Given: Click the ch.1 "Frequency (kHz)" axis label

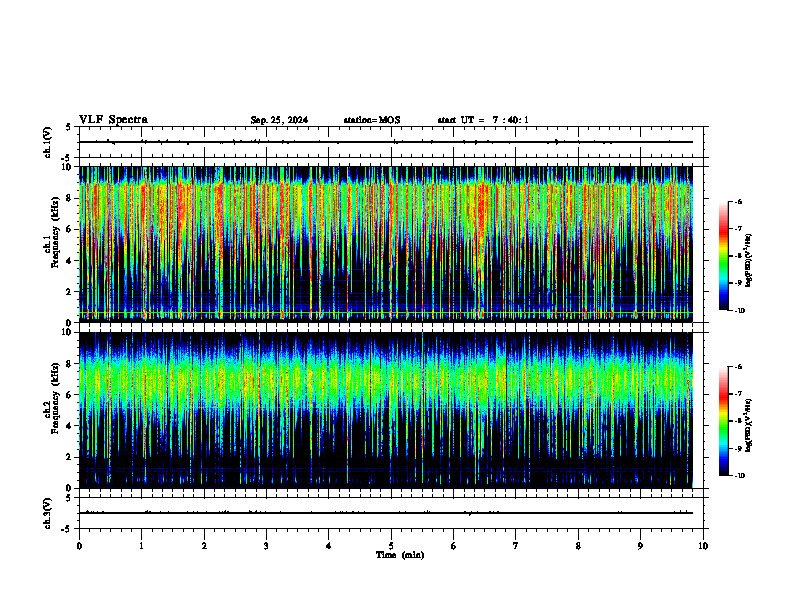Looking at the screenshot, I should click(56, 232).
